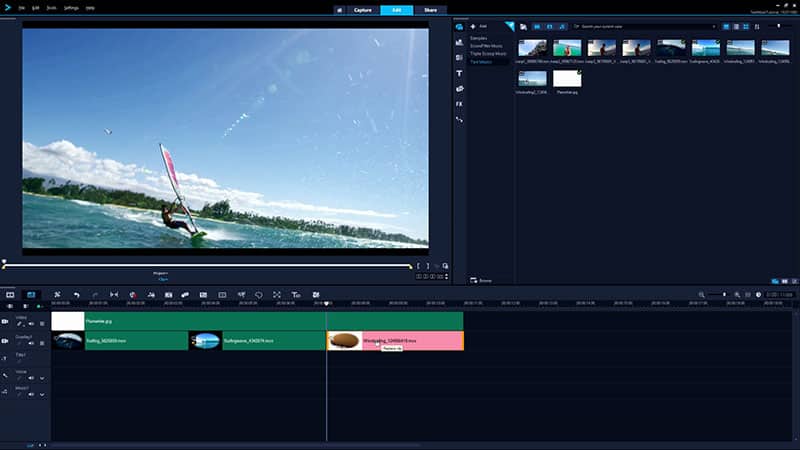
Task: Open the Multi-Camera Editor tool
Action: [x=222, y=295]
